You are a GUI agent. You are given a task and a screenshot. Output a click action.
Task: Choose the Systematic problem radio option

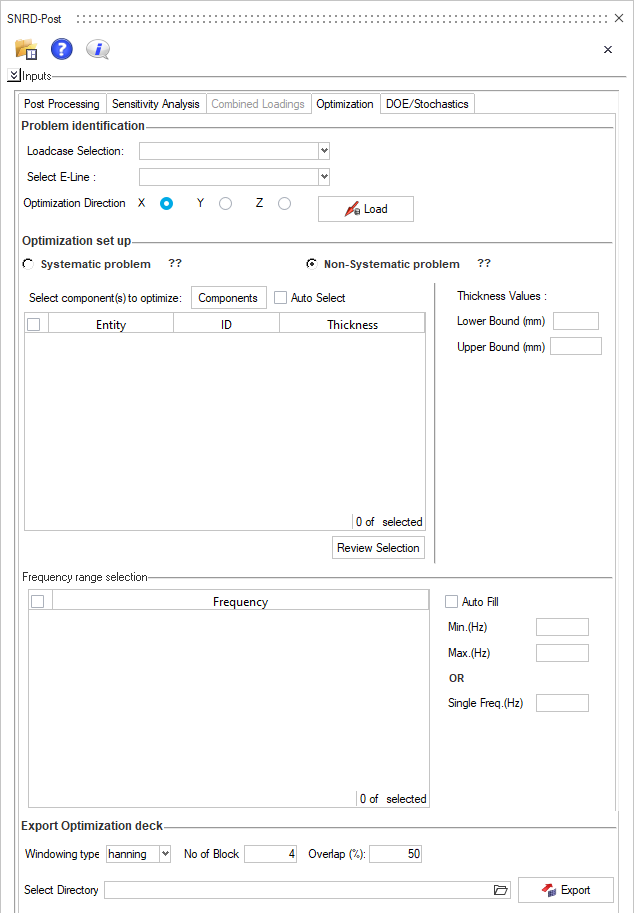pos(28,264)
